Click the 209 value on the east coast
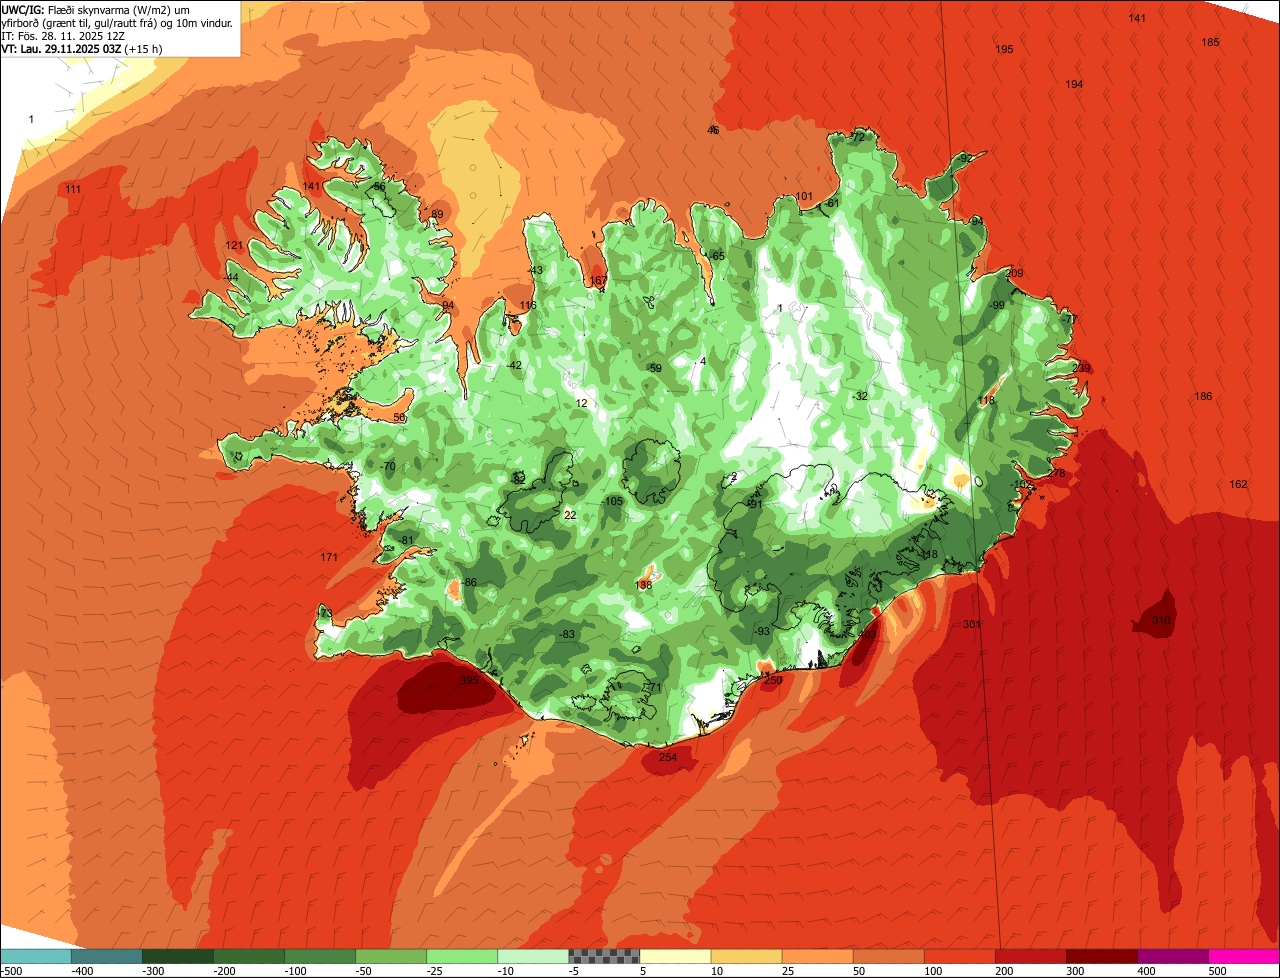1280x978 pixels. (1015, 274)
